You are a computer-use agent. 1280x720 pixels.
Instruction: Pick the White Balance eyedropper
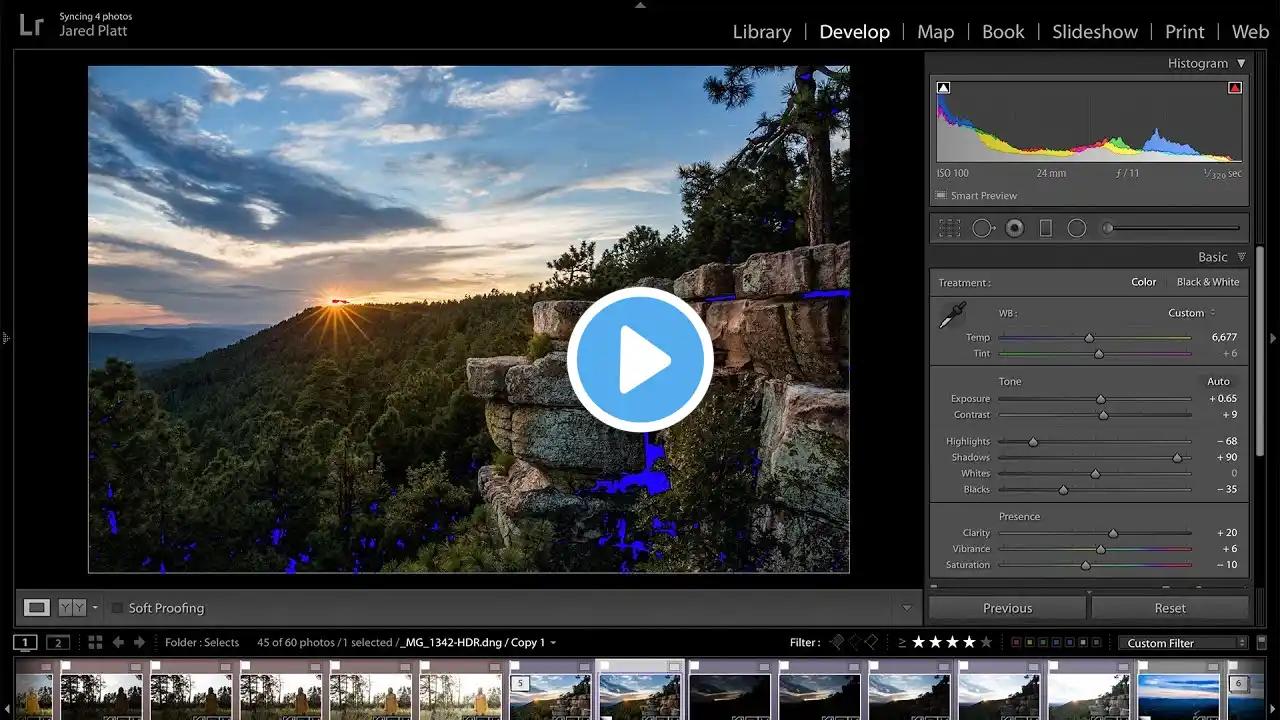pos(951,316)
